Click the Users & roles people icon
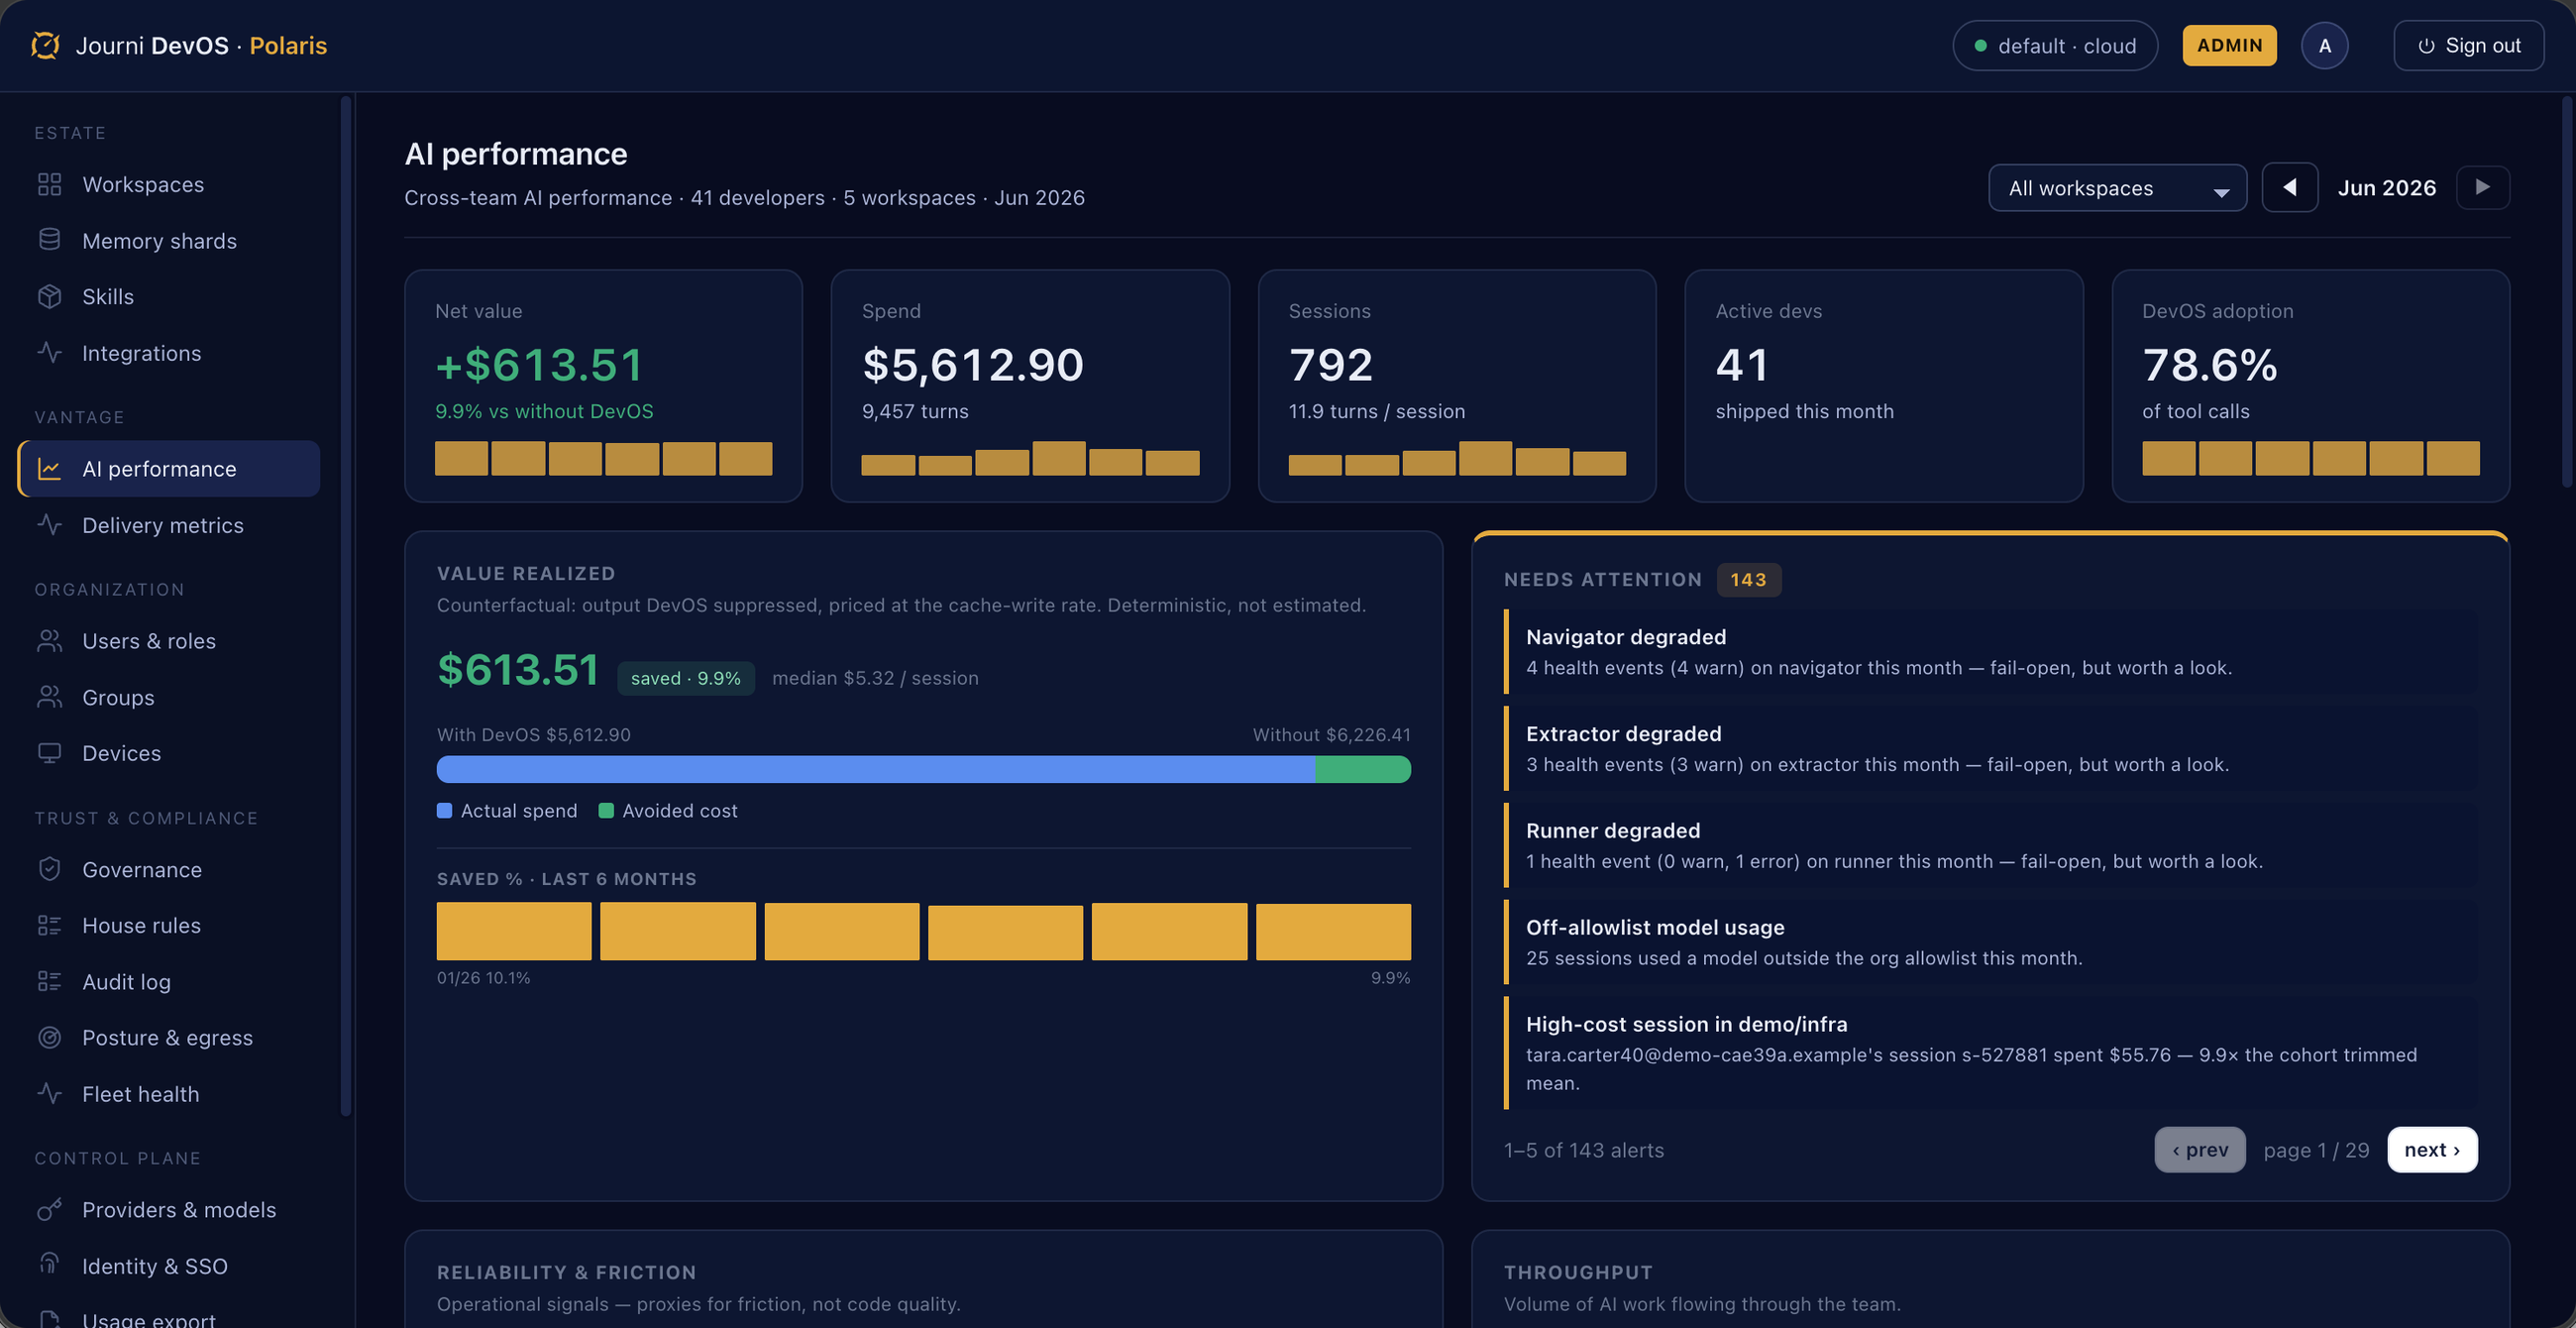The height and width of the screenshot is (1328, 2576). 49,640
